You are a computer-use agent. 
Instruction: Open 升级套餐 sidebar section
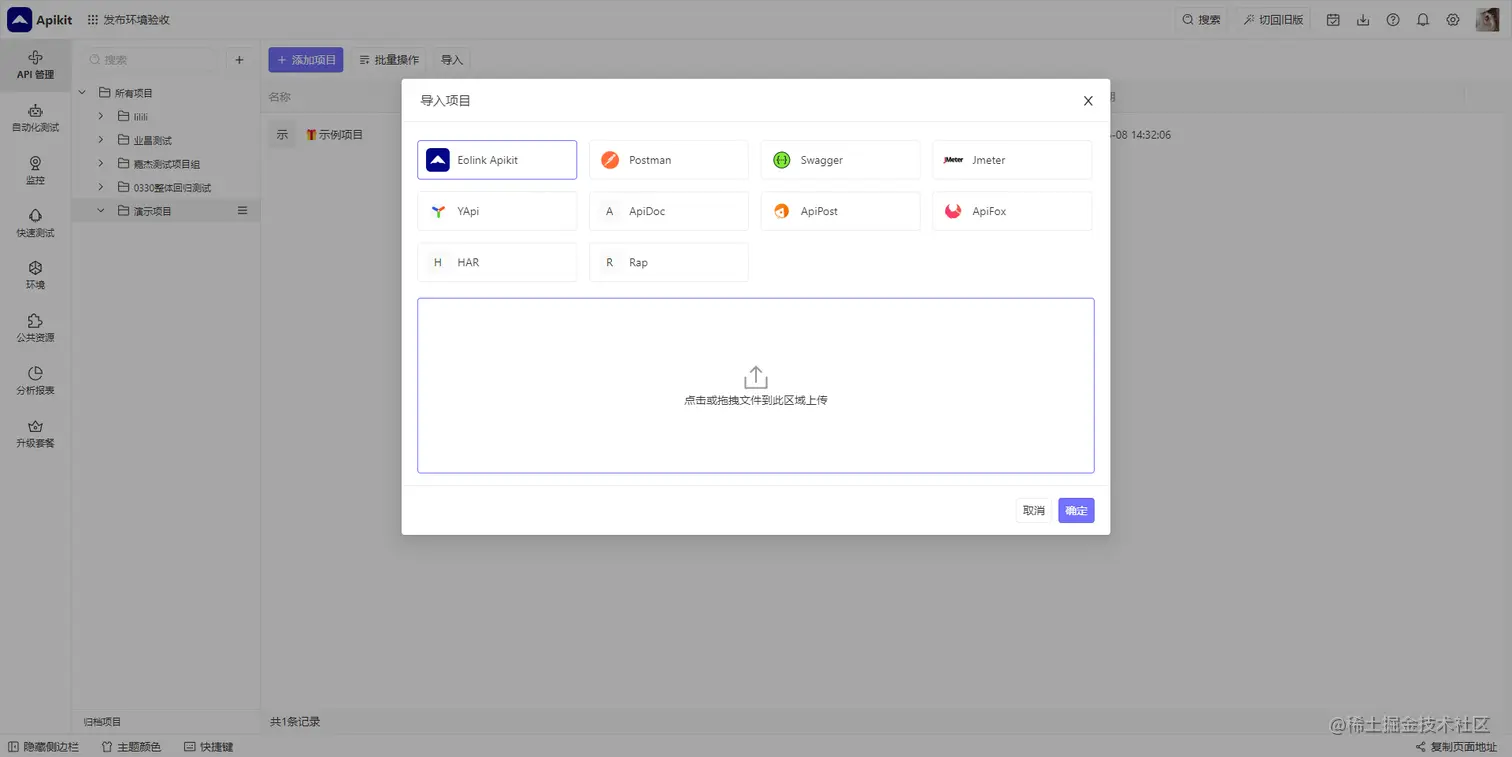[35, 433]
